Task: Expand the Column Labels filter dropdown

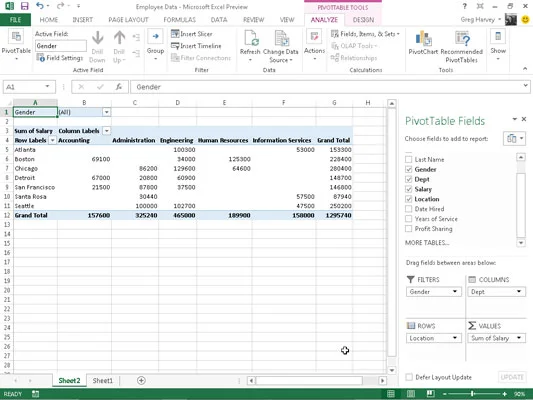Action: pos(106,131)
